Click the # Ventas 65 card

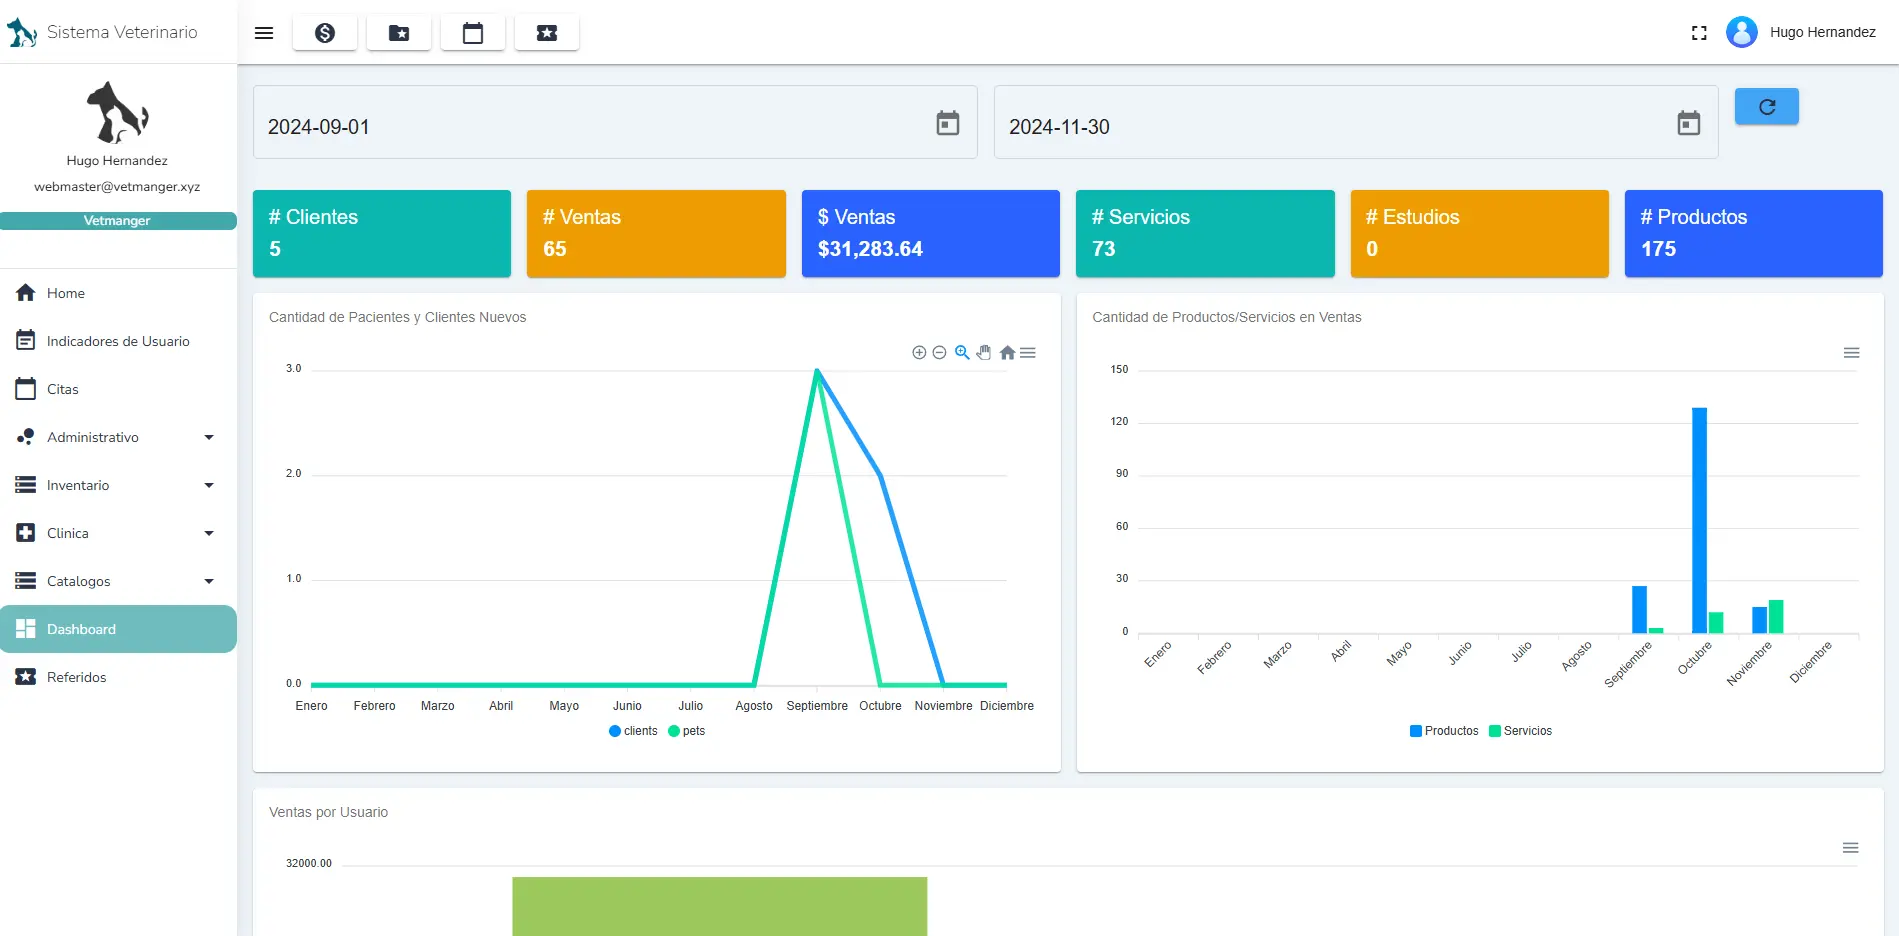[x=656, y=233]
